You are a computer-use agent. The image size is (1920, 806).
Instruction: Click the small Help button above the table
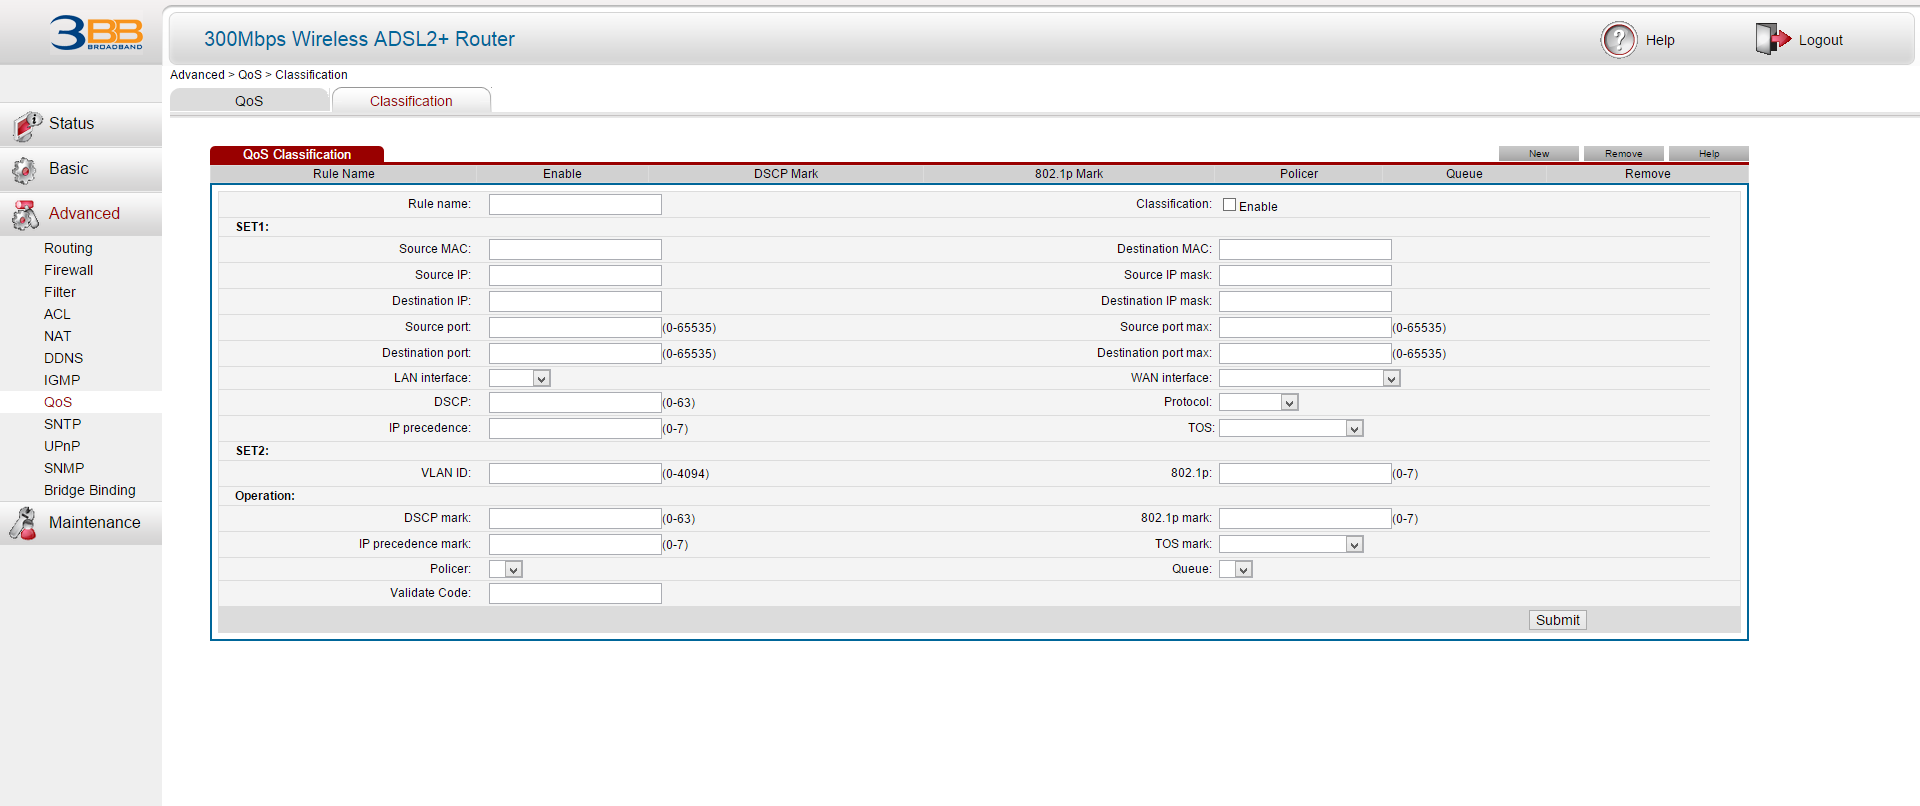point(1709,154)
